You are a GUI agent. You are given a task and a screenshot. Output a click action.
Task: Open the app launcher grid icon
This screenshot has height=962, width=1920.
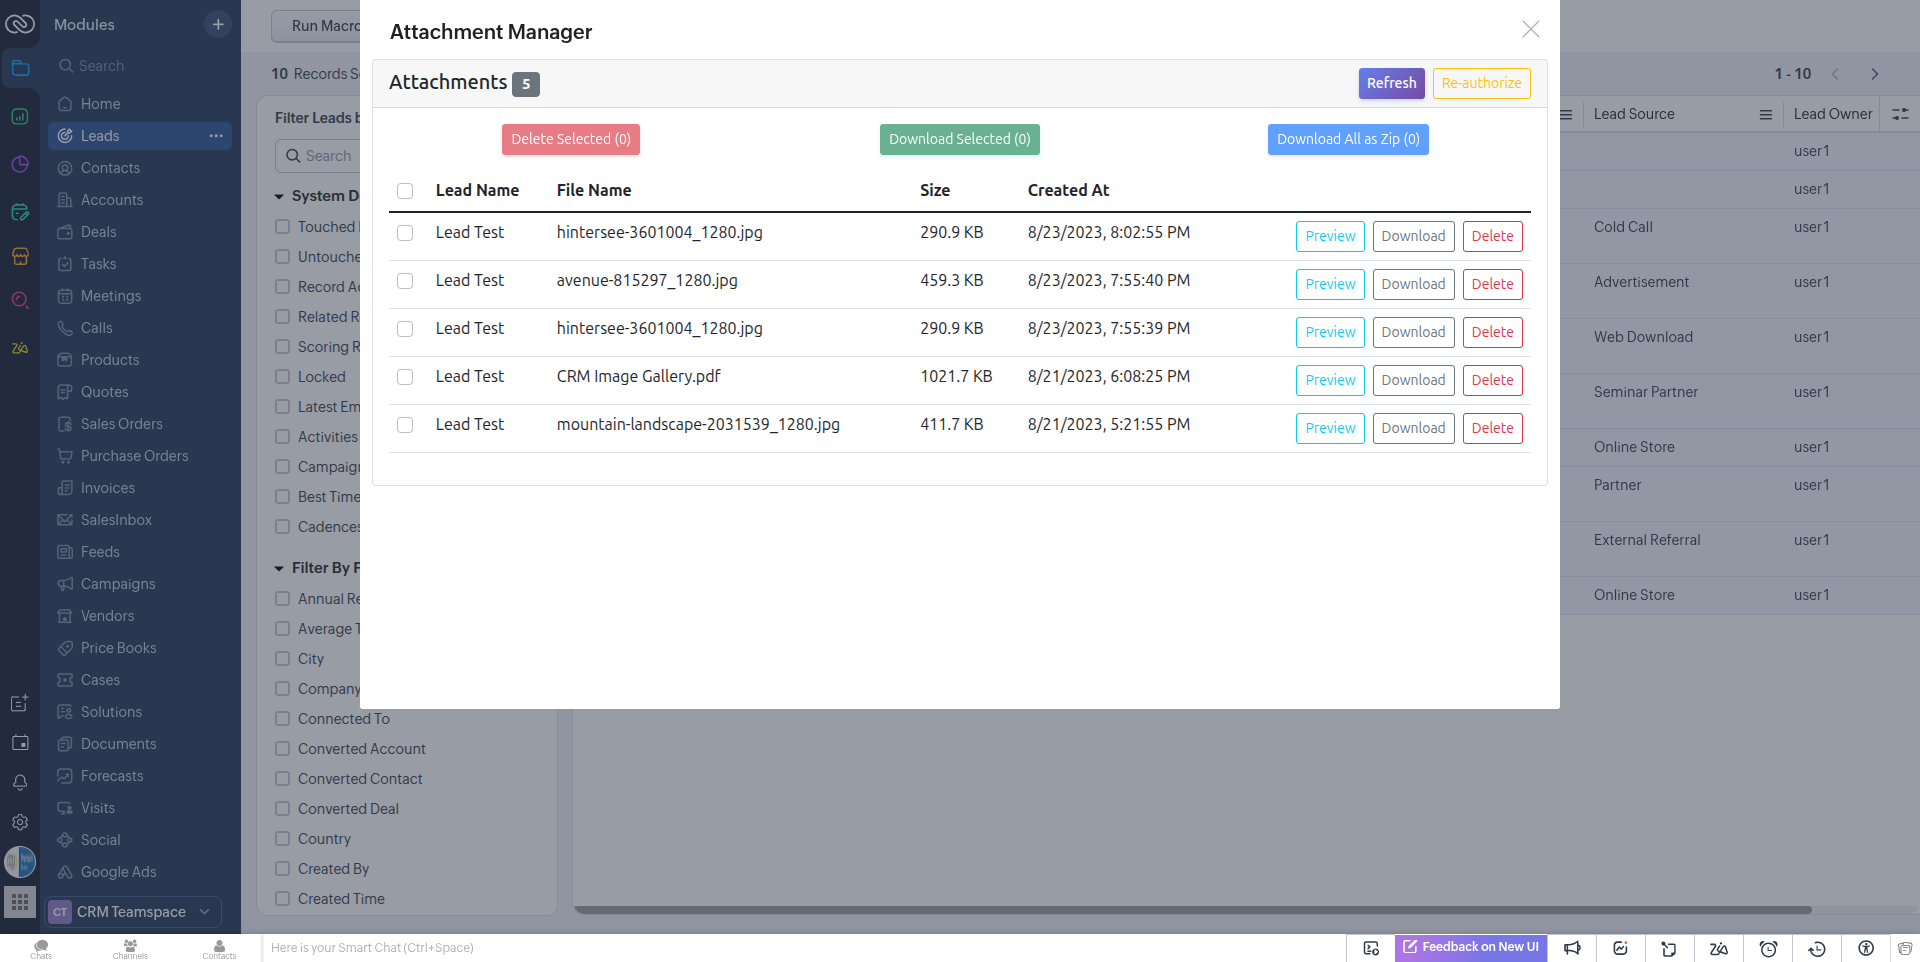coord(20,902)
